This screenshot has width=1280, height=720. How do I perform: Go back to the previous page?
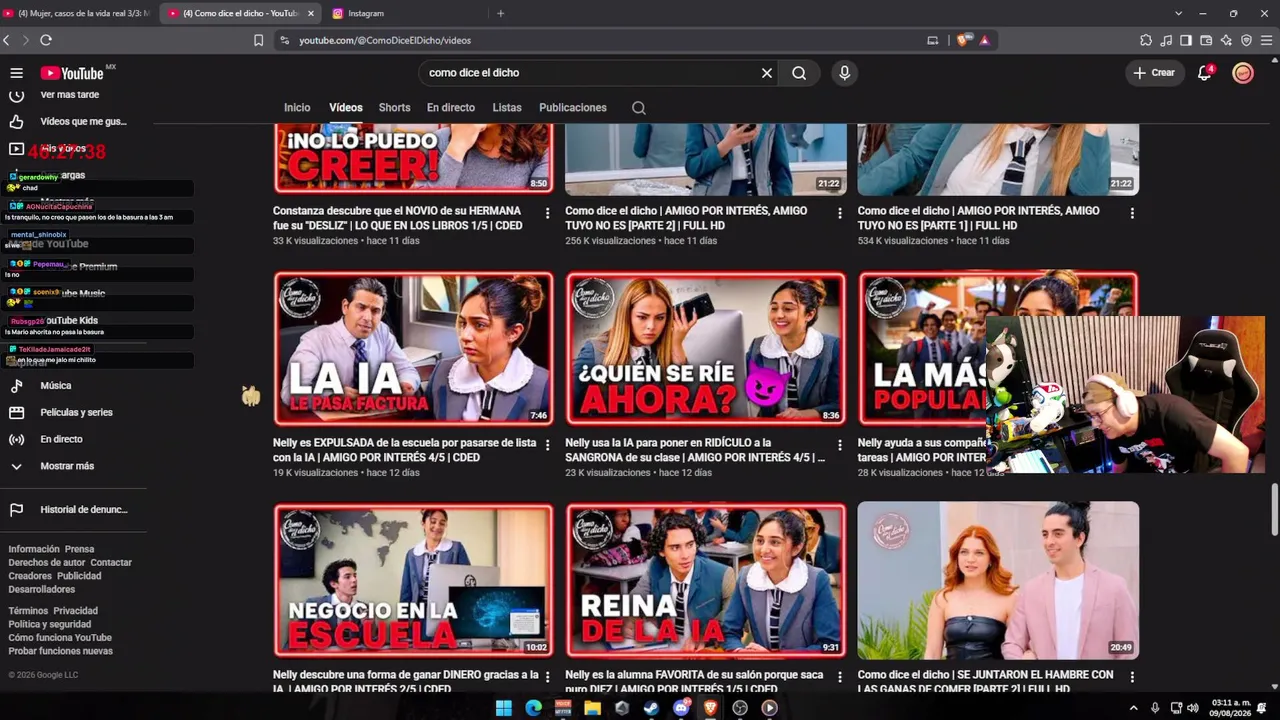point(7,40)
